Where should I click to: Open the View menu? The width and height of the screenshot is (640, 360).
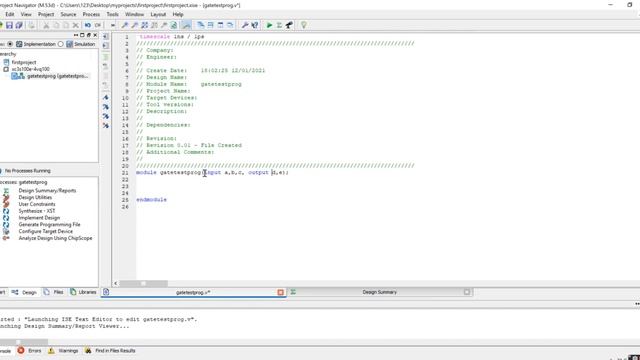pyautogui.click(x=26, y=14)
